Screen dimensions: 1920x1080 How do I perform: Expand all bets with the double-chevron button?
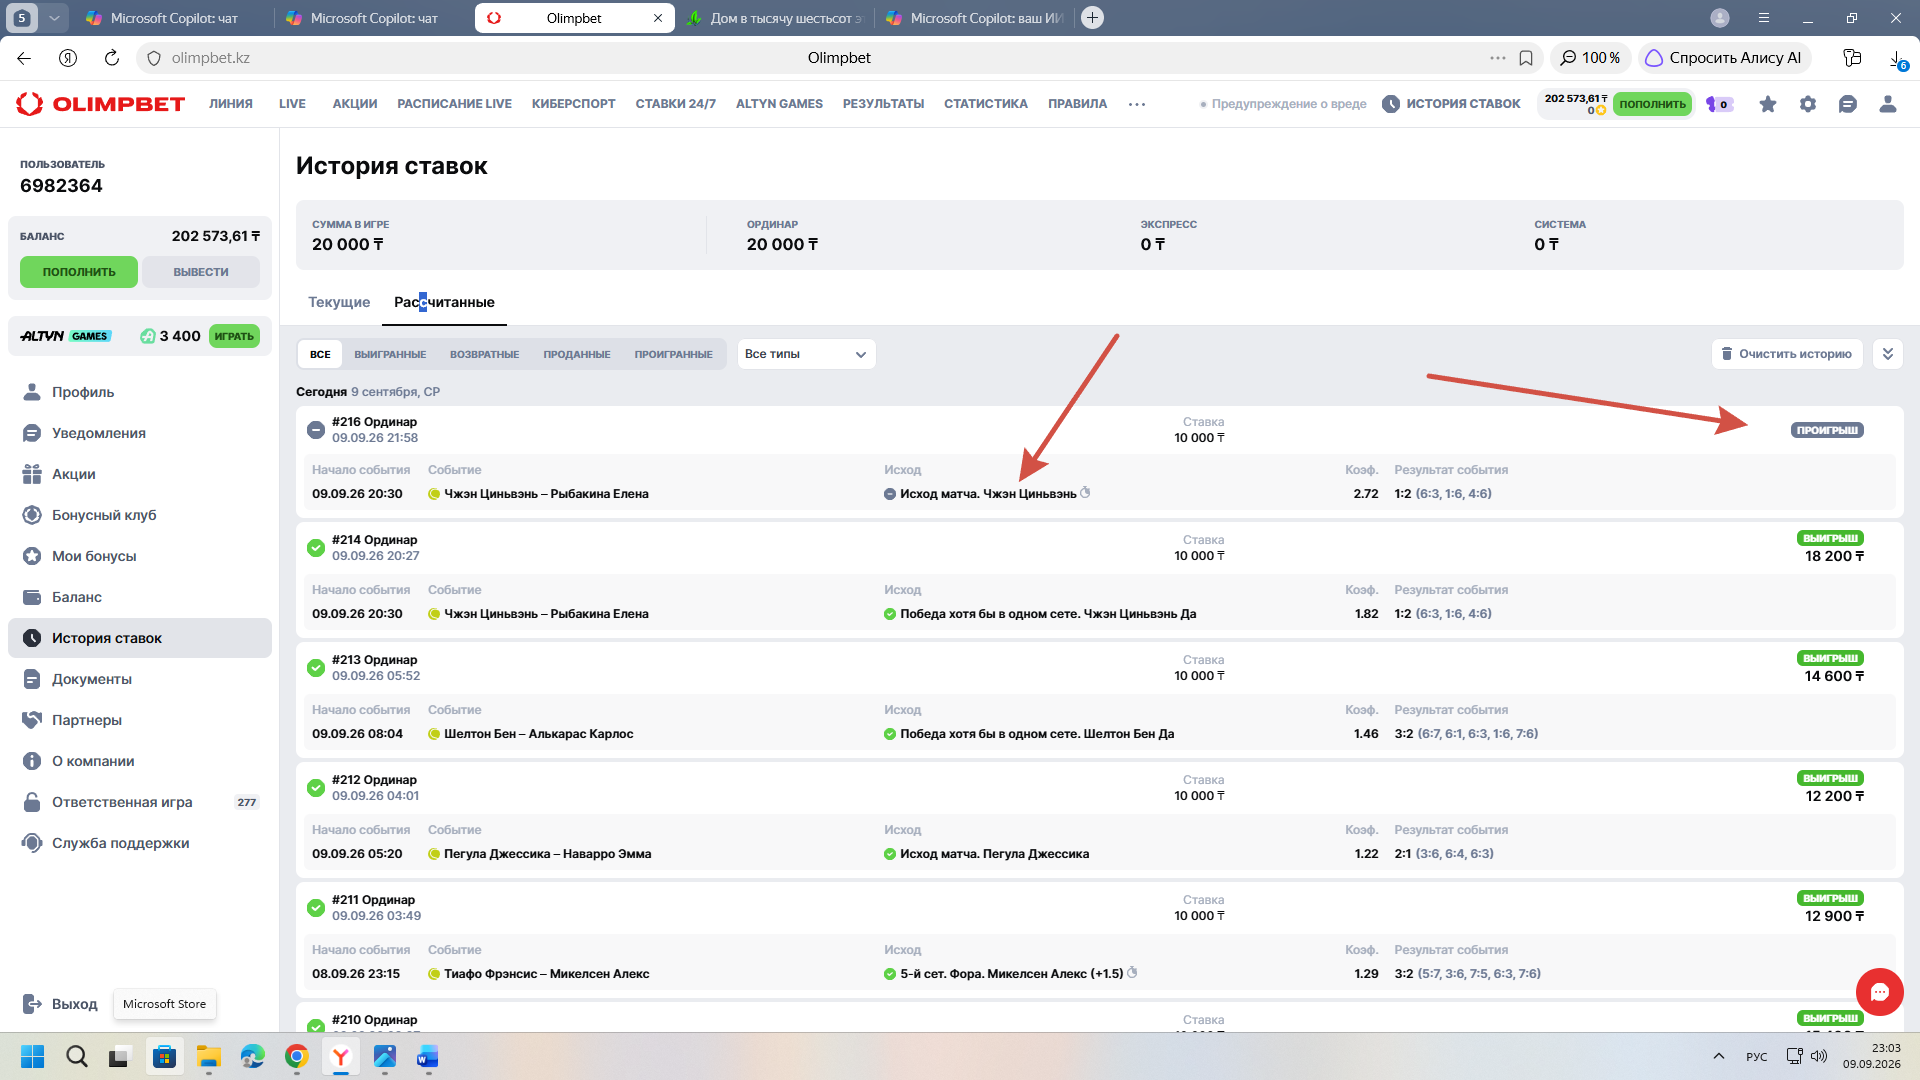tap(1888, 354)
